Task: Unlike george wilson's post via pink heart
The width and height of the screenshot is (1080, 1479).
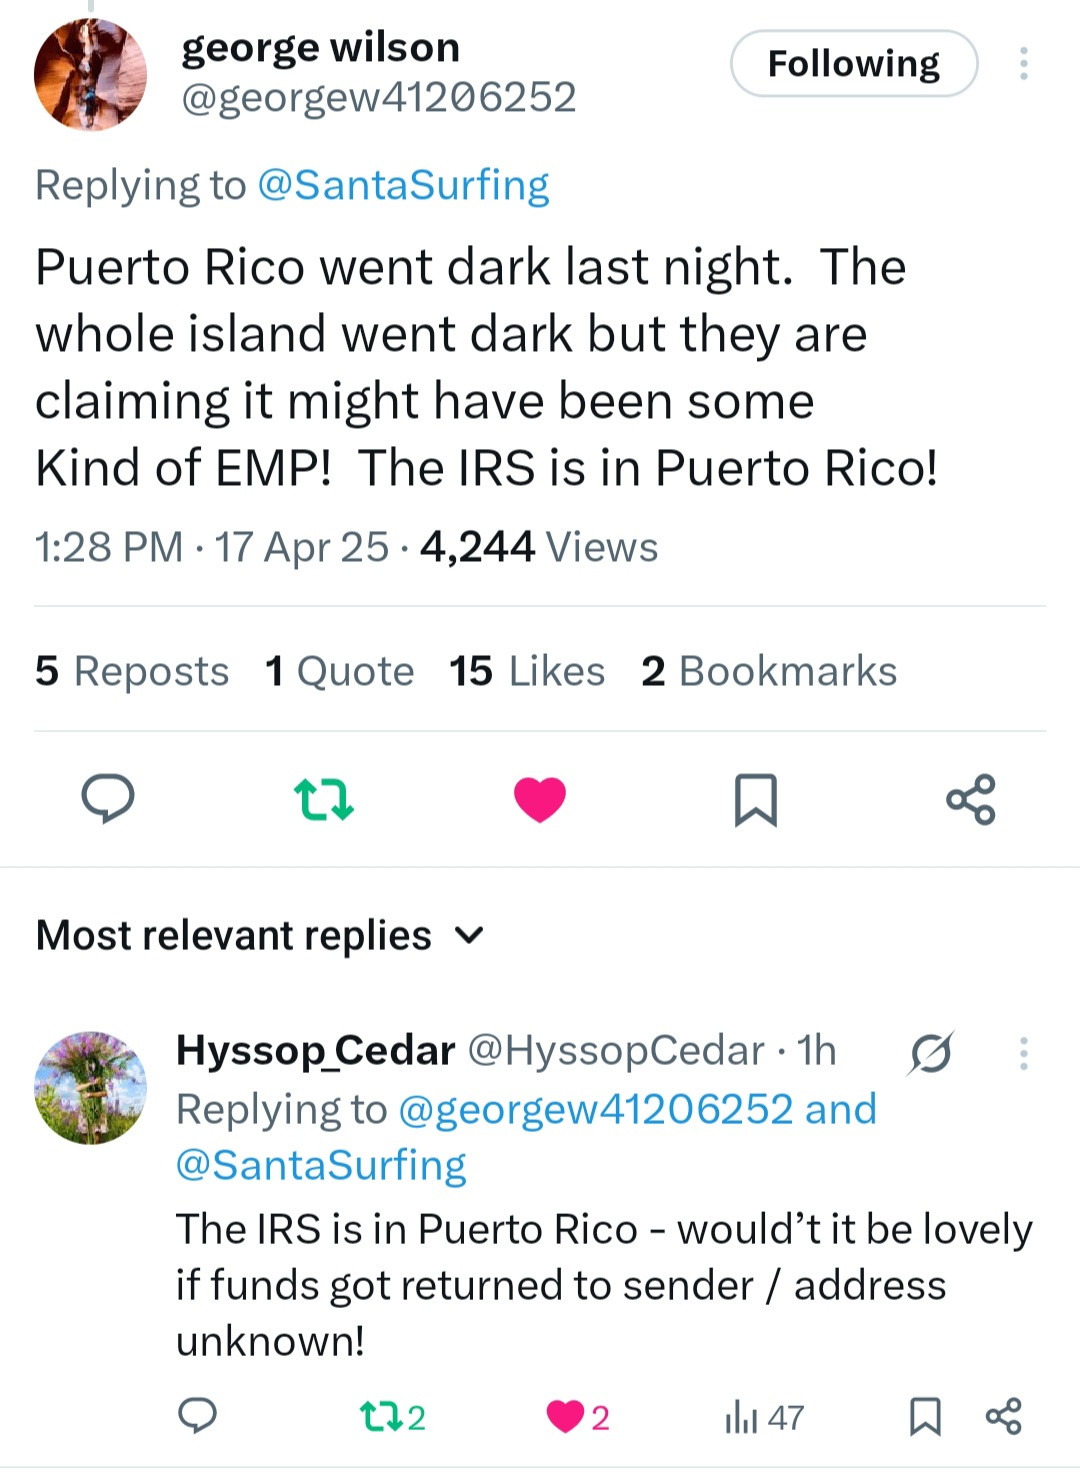Action: [x=540, y=800]
